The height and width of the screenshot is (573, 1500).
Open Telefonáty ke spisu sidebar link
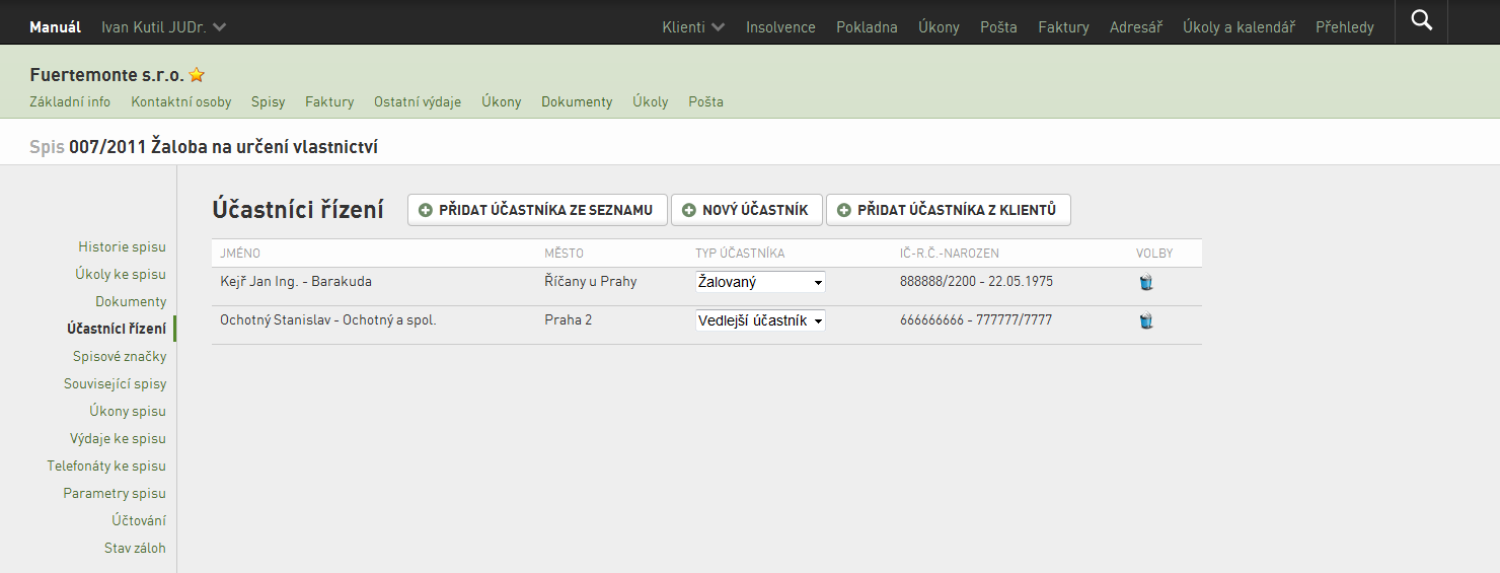click(x=106, y=466)
